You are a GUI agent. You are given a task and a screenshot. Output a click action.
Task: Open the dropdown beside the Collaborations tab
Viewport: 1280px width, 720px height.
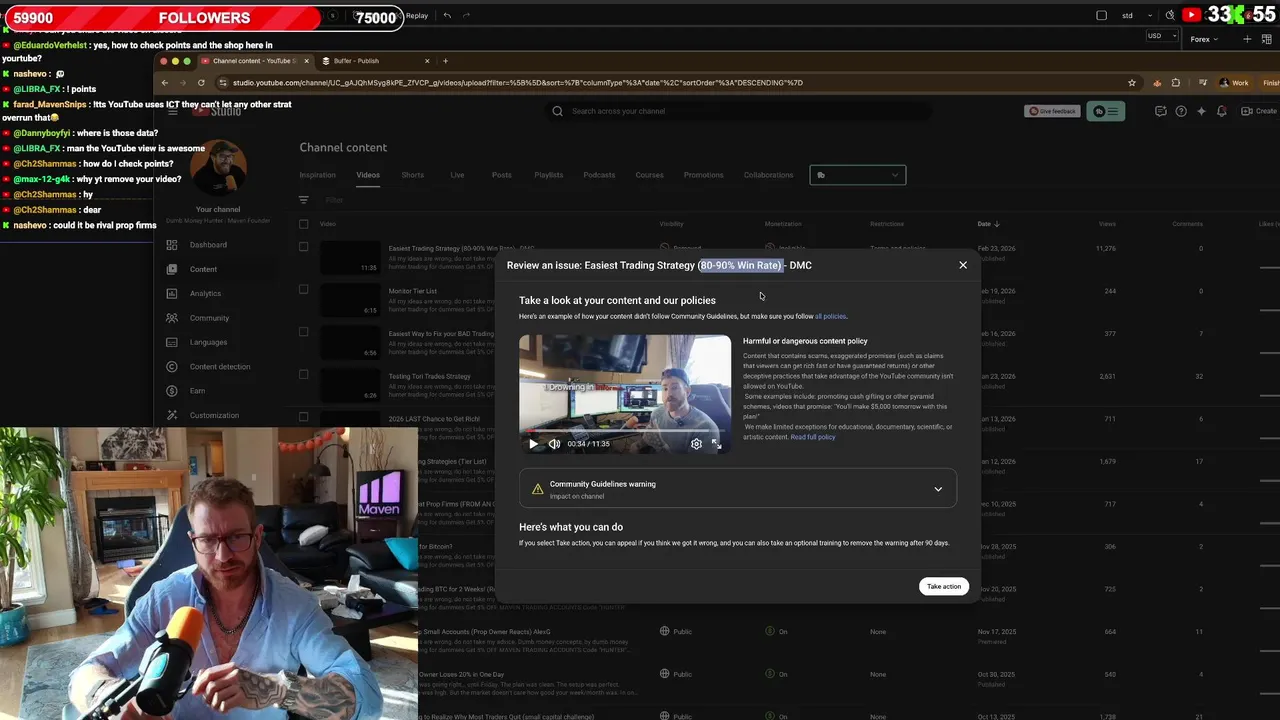coord(858,175)
